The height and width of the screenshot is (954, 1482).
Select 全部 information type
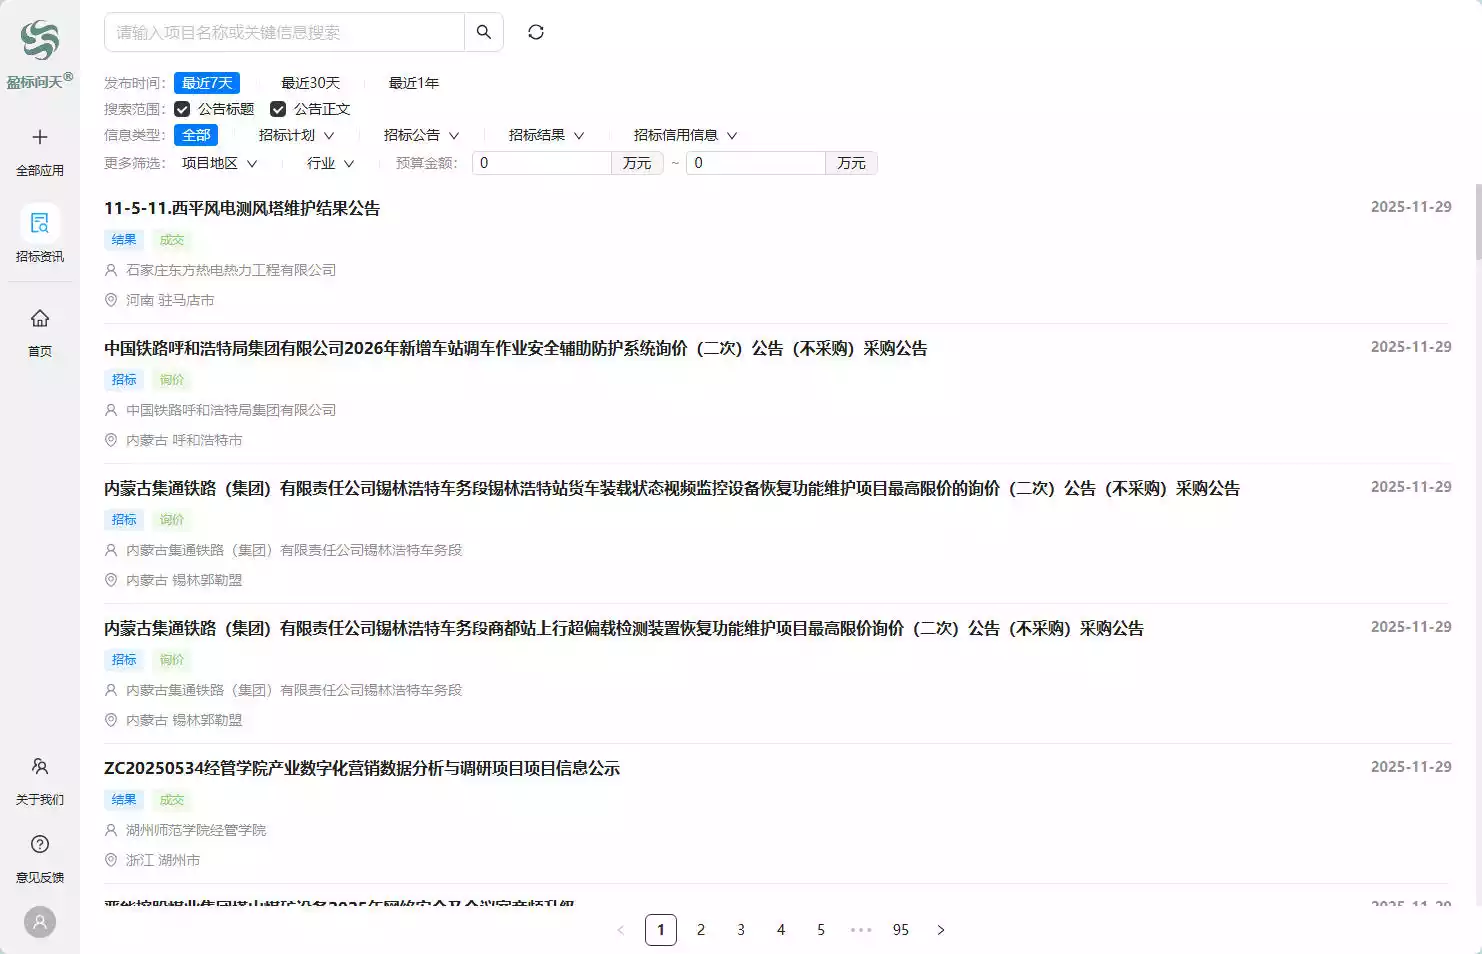pyautogui.click(x=196, y=135)
